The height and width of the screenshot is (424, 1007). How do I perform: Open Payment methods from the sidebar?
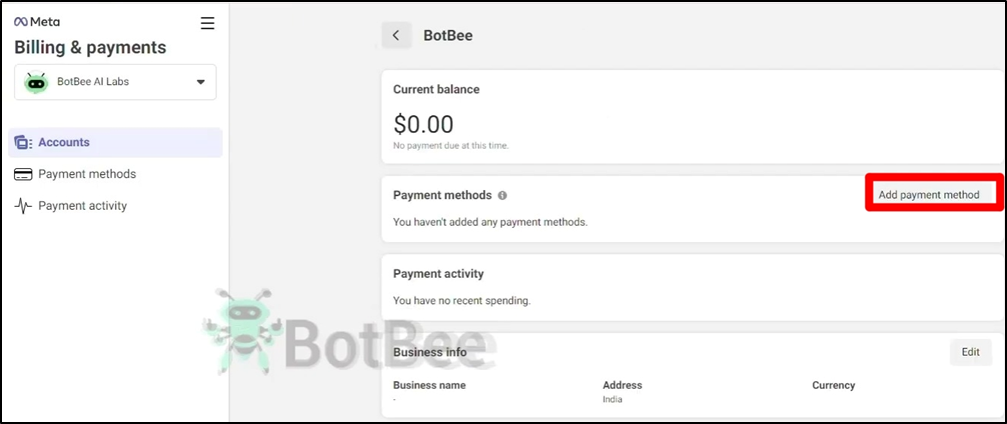point(87,174)
